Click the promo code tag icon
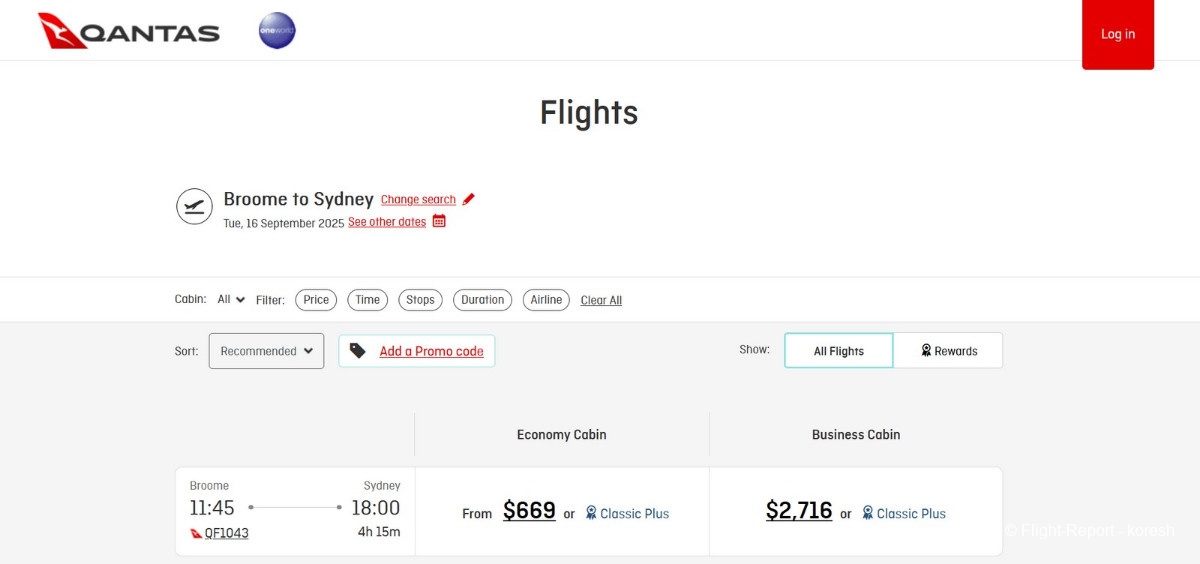 [x=358, y=351]
